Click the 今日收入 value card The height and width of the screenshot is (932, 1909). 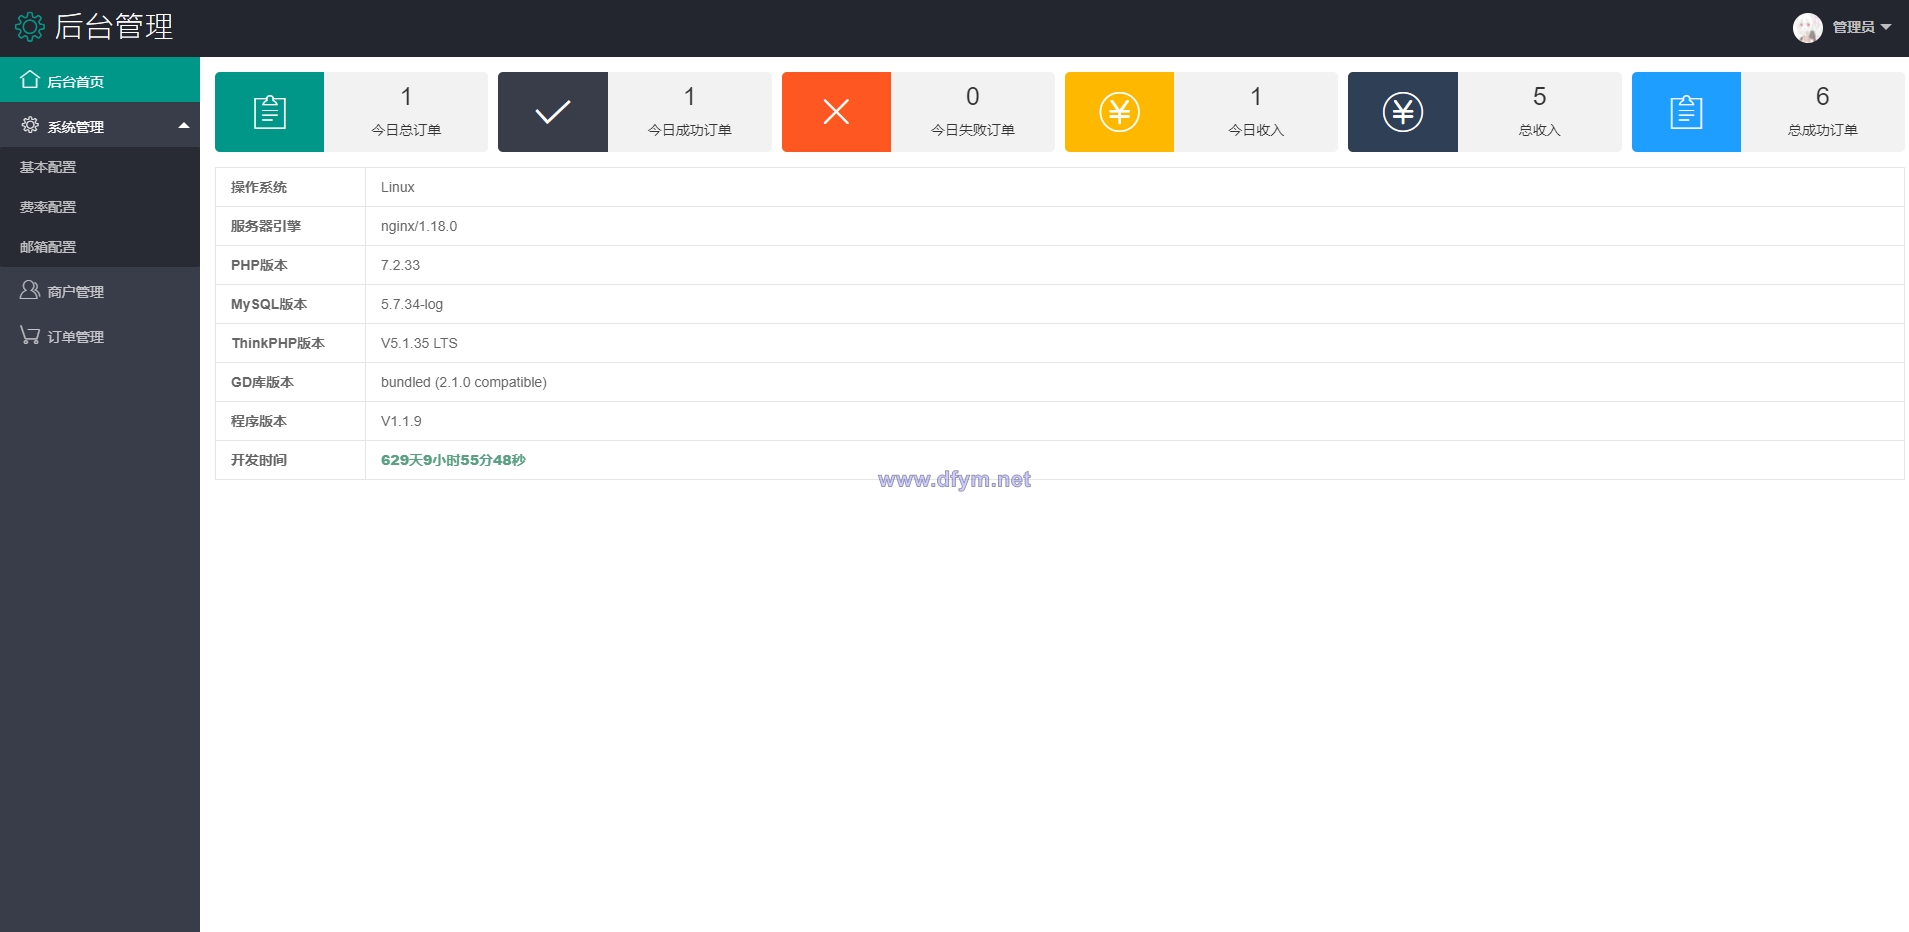pos(1256,112)
